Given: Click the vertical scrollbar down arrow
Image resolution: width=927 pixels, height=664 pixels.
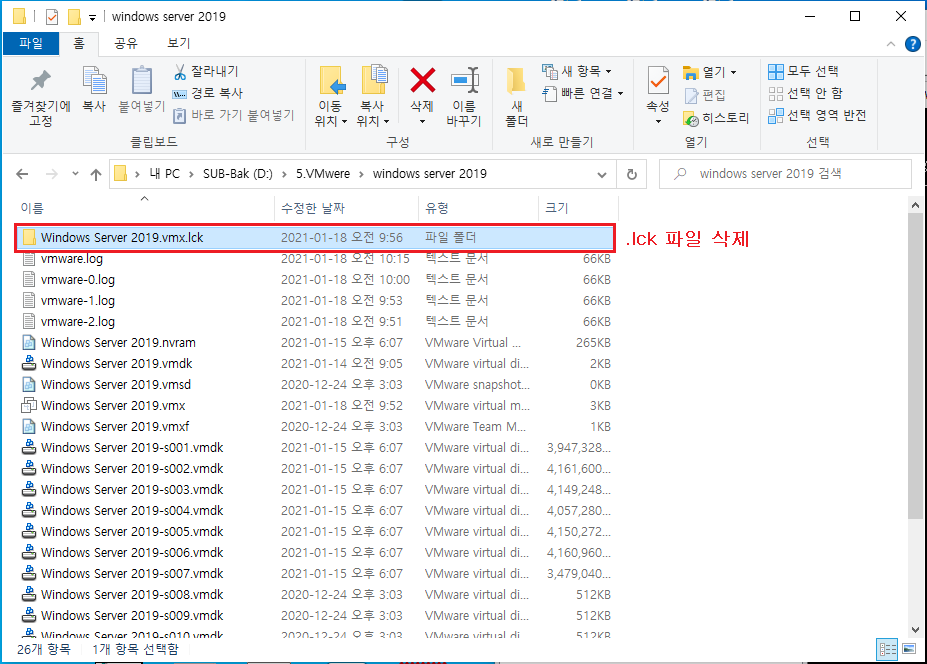Looking at the screenshot, I should coord(916,630).
